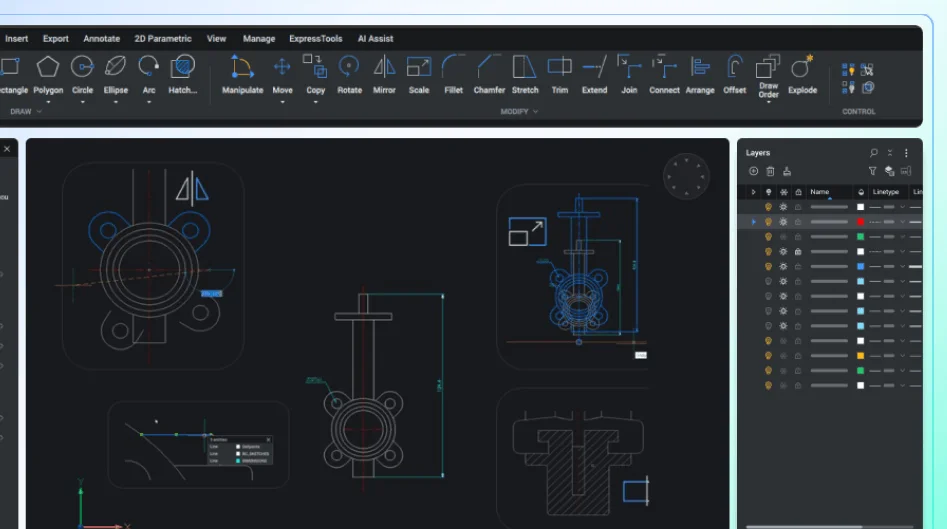Select the Trim tool
947x529 pixels.
pyautogui.click(x=560, y=67)
